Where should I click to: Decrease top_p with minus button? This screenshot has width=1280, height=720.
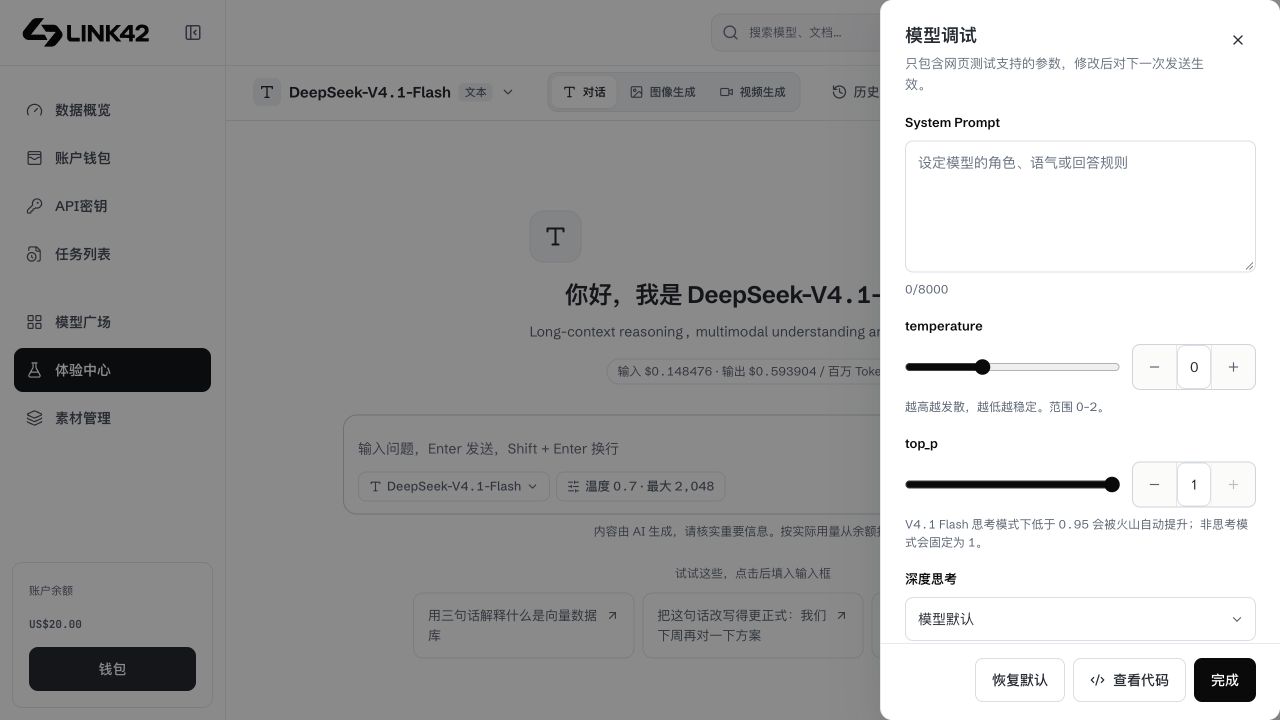[x=1154, y=484]
